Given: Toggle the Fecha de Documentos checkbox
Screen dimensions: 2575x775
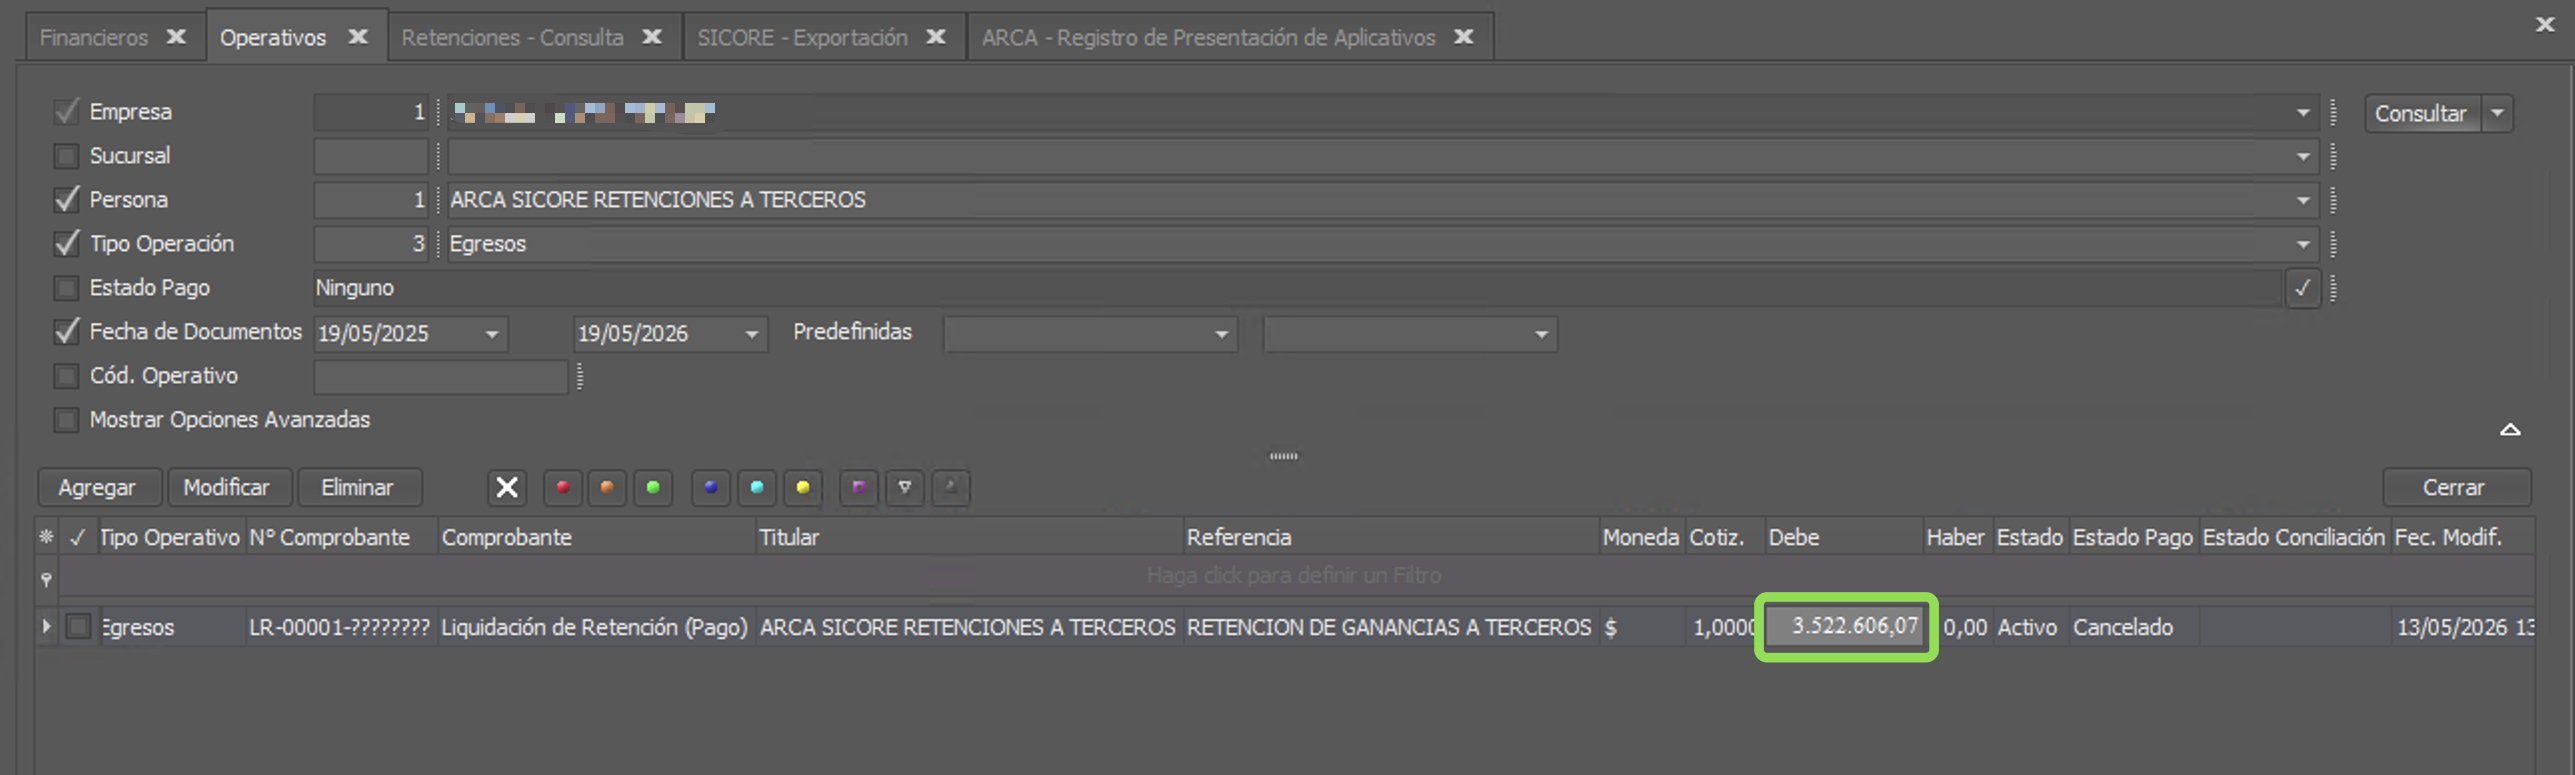Looking at the screenshot, I should click(x=66, y=332).
